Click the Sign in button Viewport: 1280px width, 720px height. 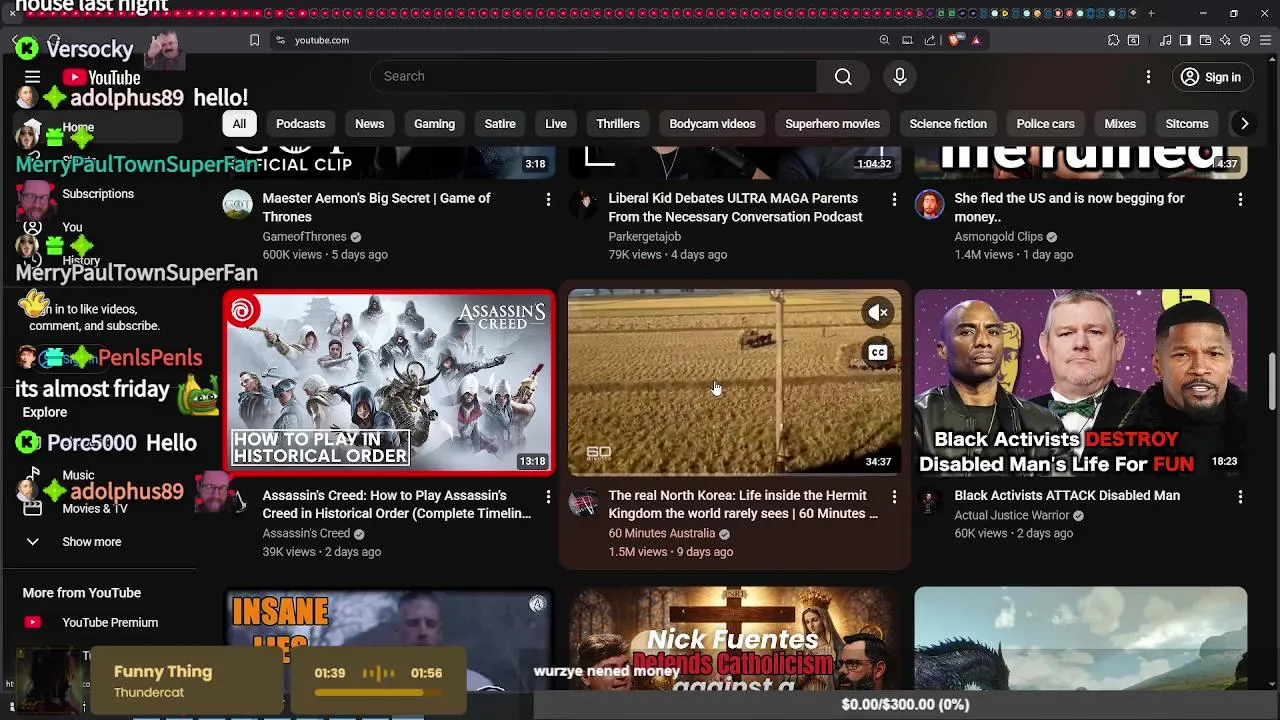(x=1210, y=77)
